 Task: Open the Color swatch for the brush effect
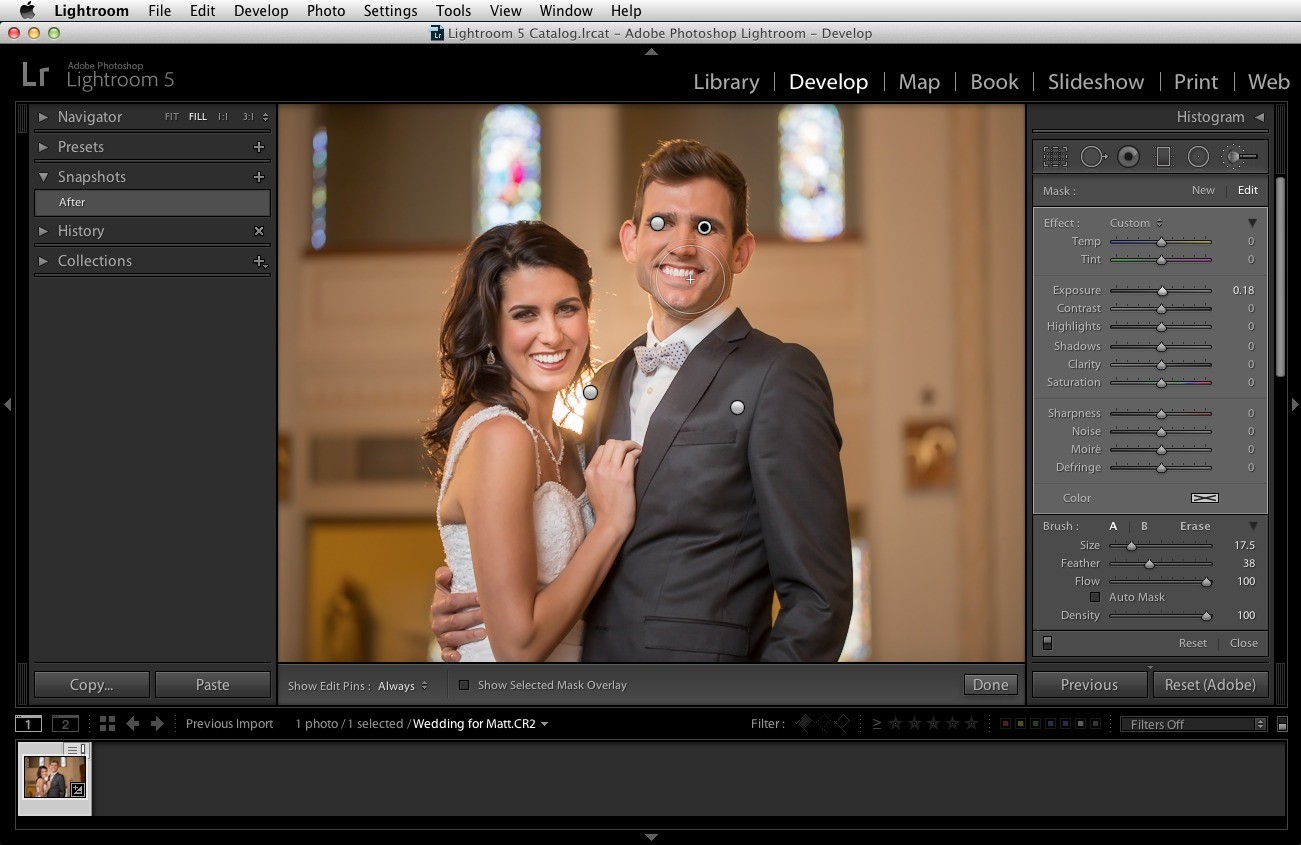[x=1205, y=498]
